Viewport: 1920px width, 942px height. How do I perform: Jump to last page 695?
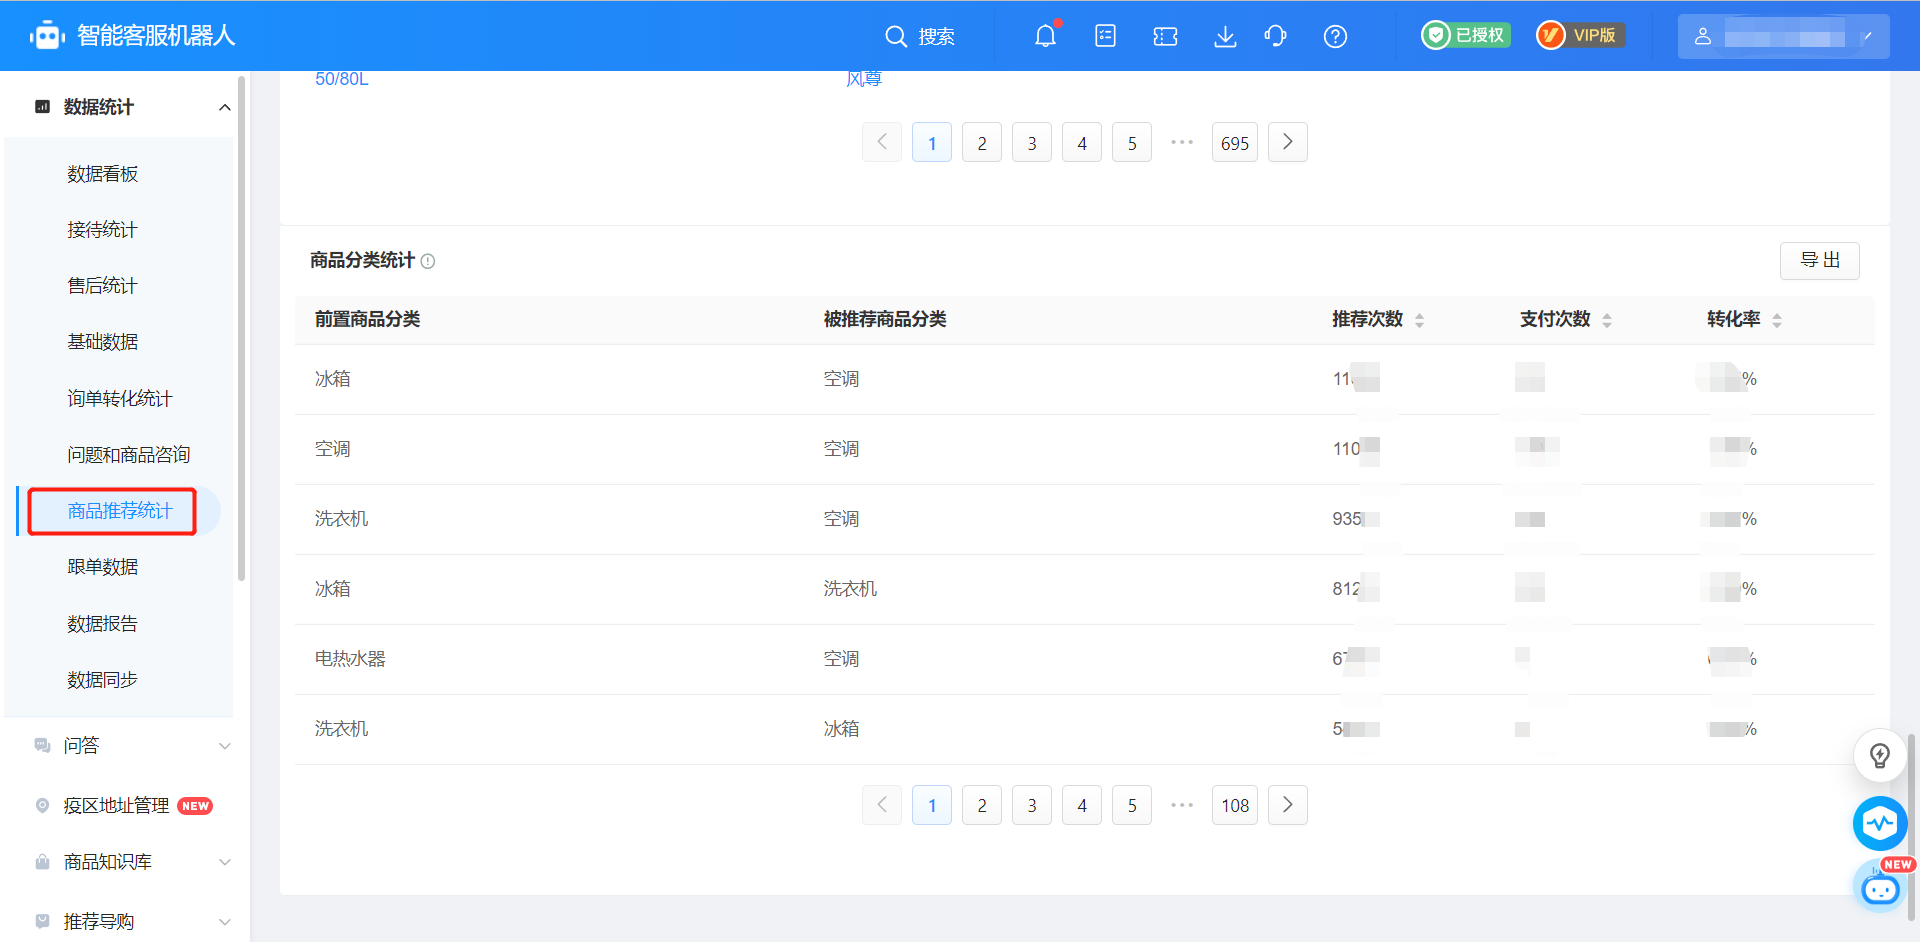coord(1235,143)
